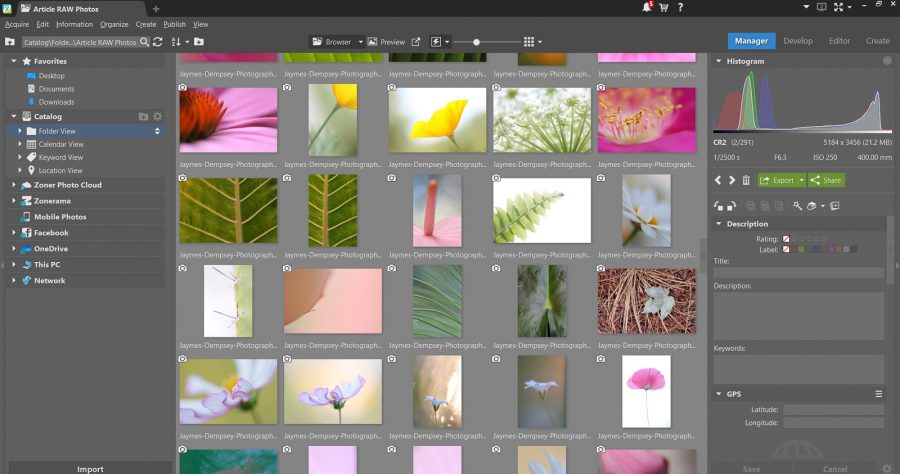Click the refresh folder icon
This screenshot has height=474, width=900.
[x=158, y=42]
